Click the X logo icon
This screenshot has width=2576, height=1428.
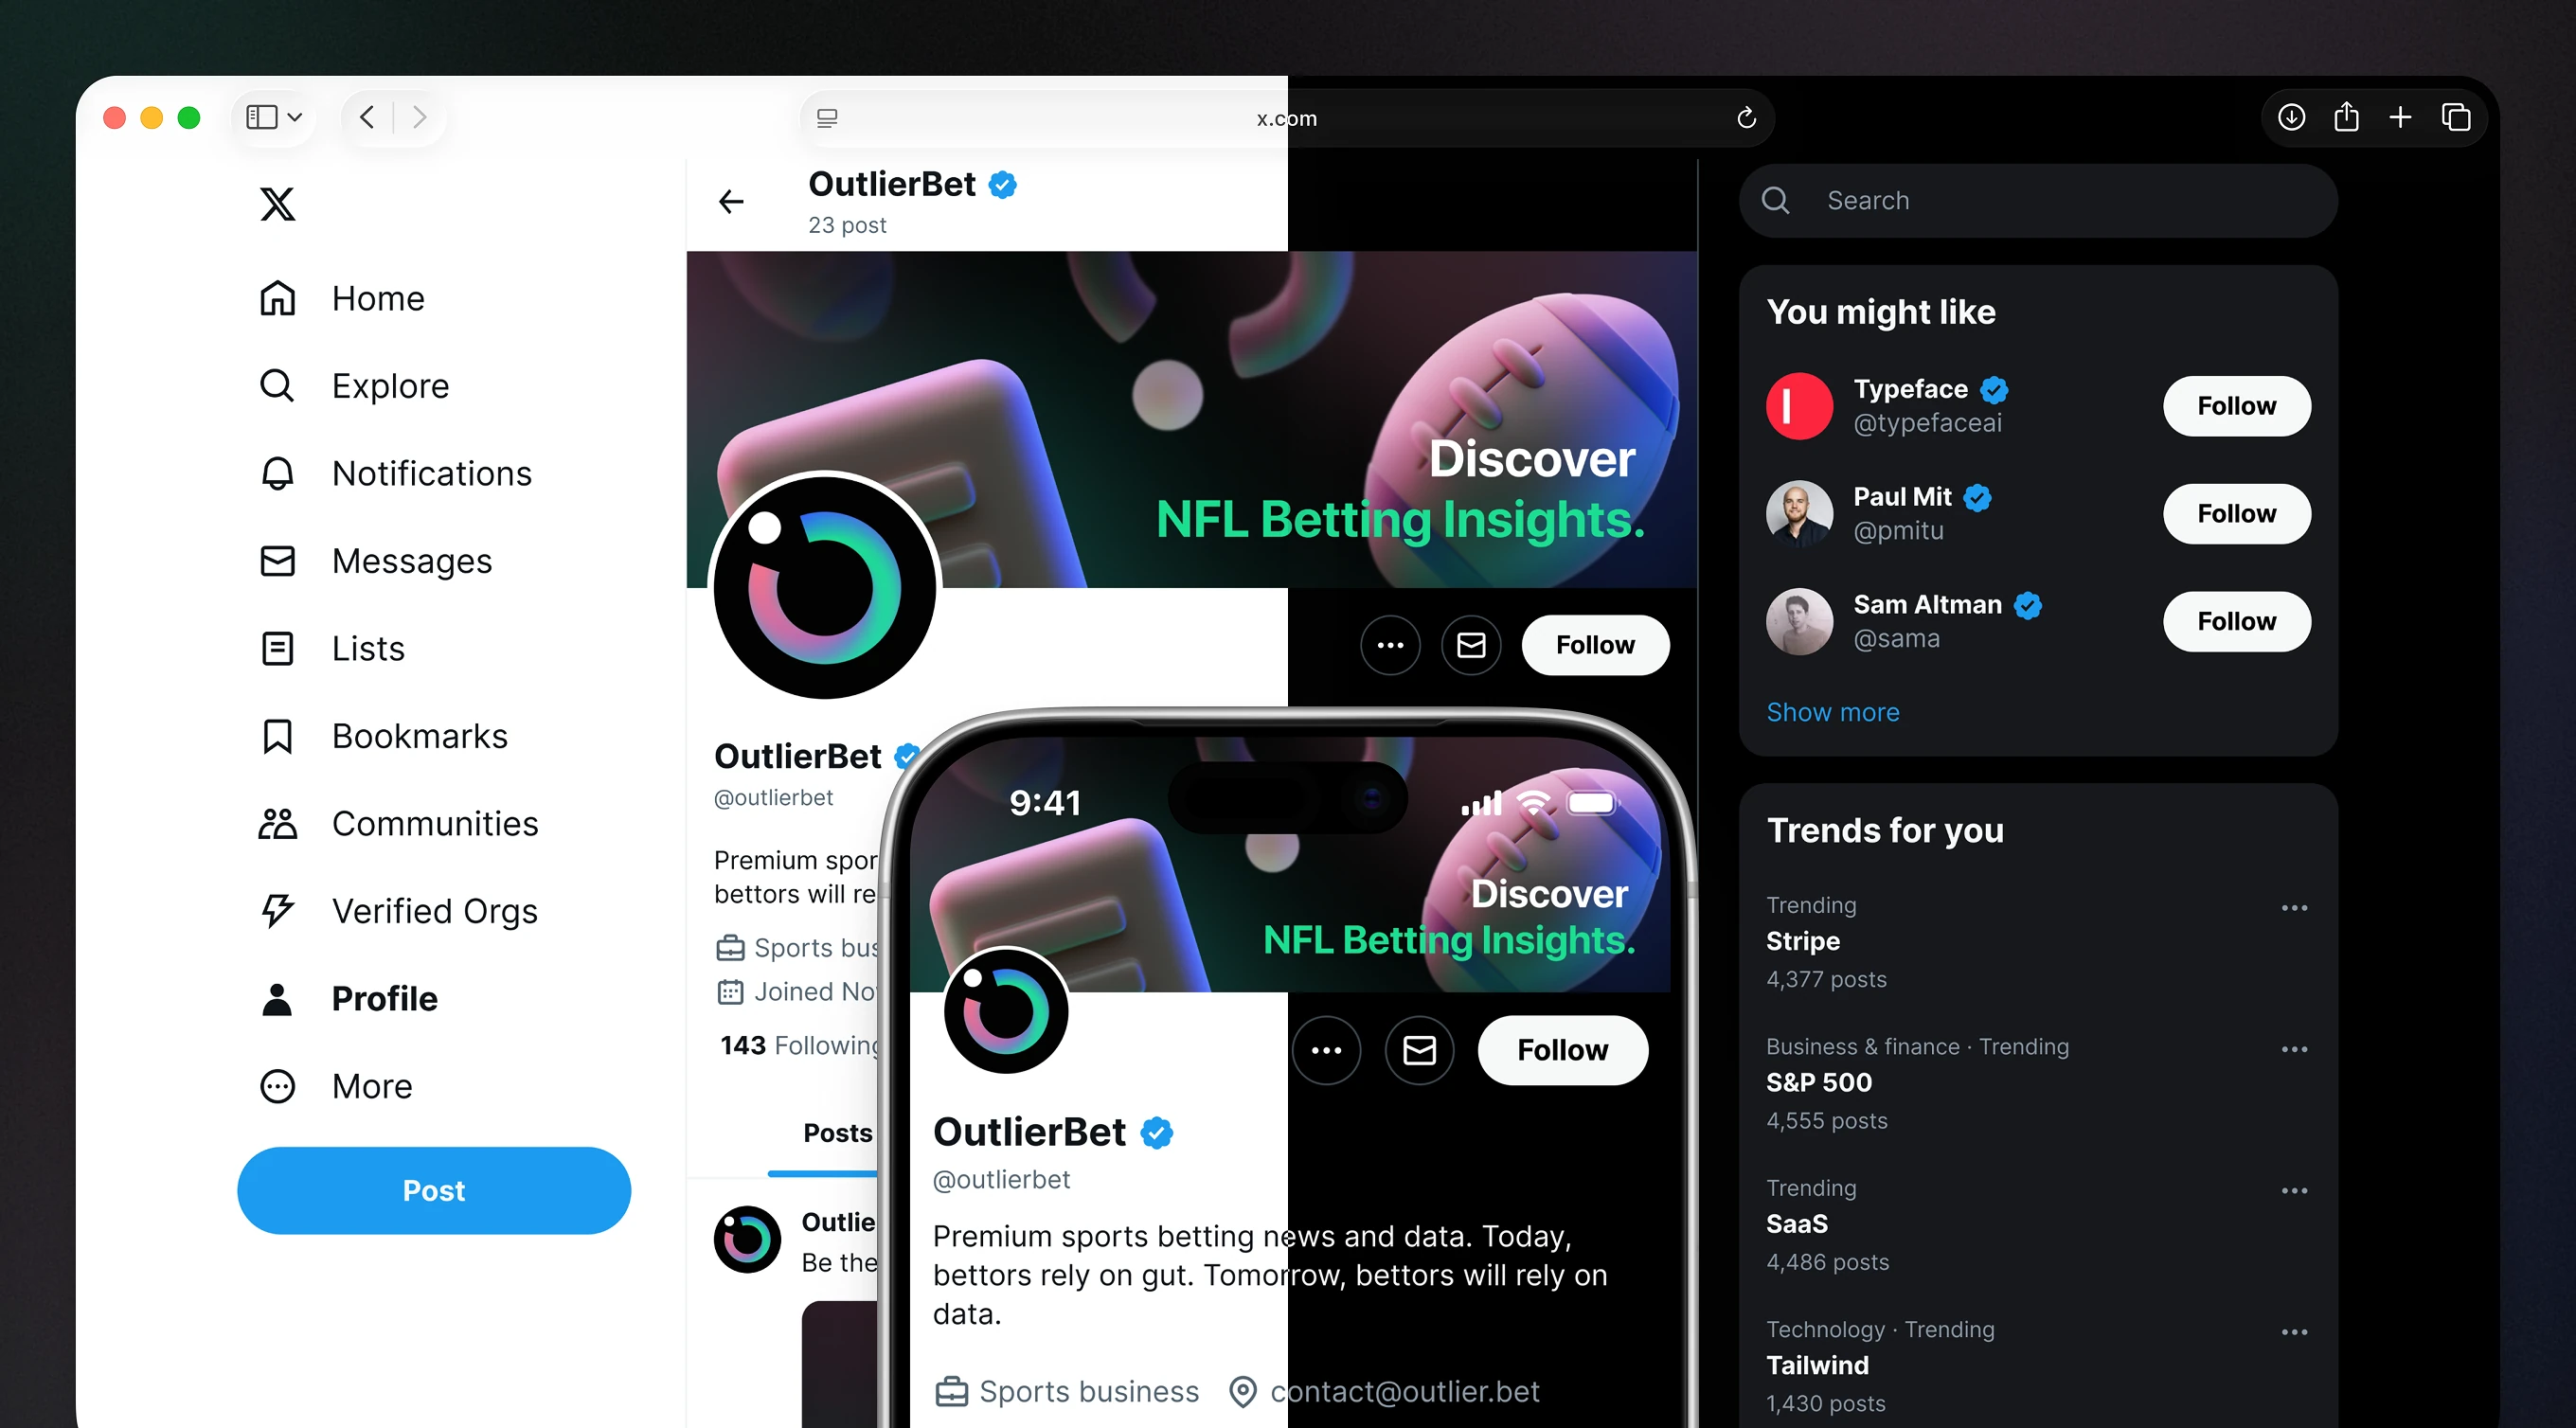click(277, 204)
